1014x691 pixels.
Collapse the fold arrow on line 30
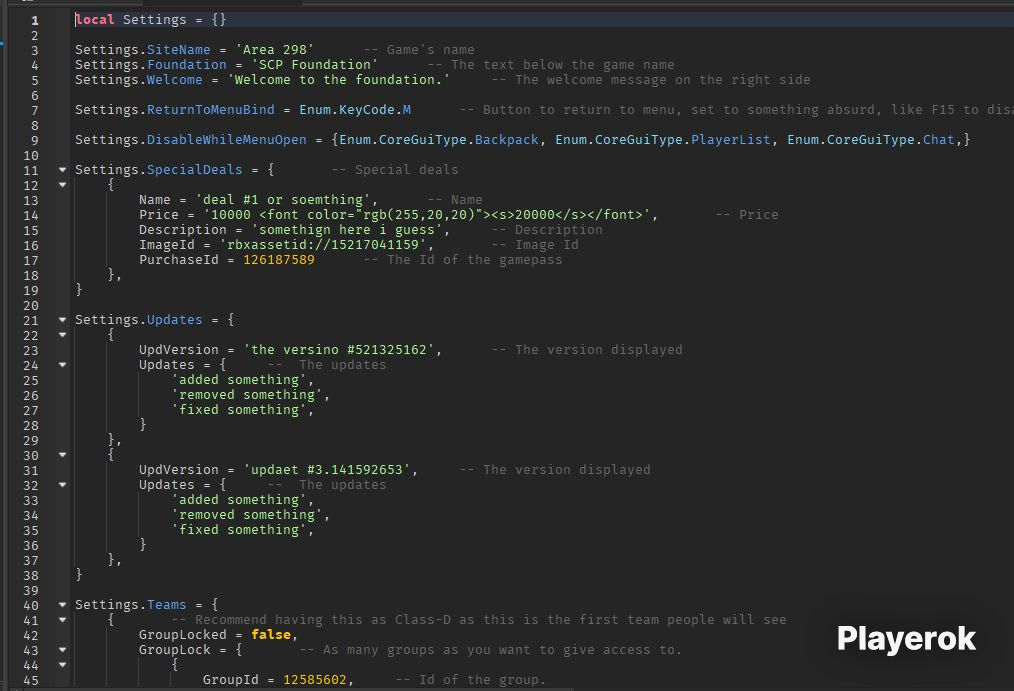point(63,455)
